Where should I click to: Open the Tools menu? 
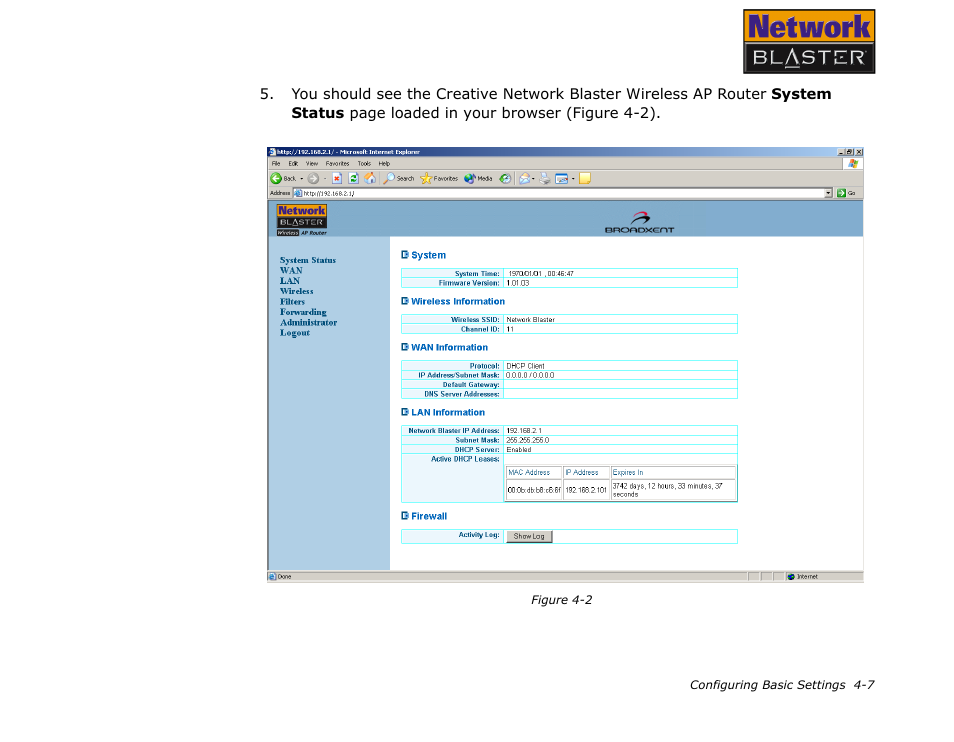coord(364,164)
